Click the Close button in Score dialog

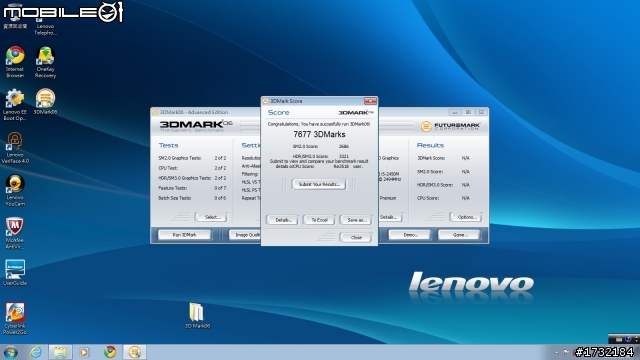click(356, 238)
